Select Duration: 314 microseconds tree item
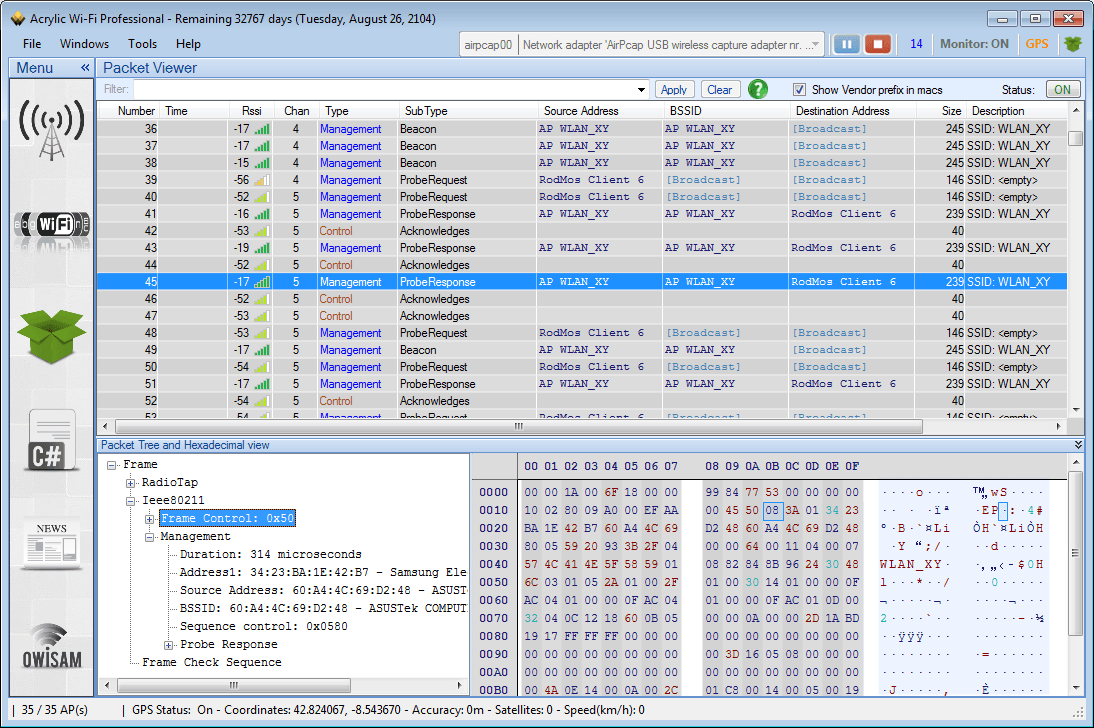The height and width of the screenshot is (728, 1094). [271, 554]
